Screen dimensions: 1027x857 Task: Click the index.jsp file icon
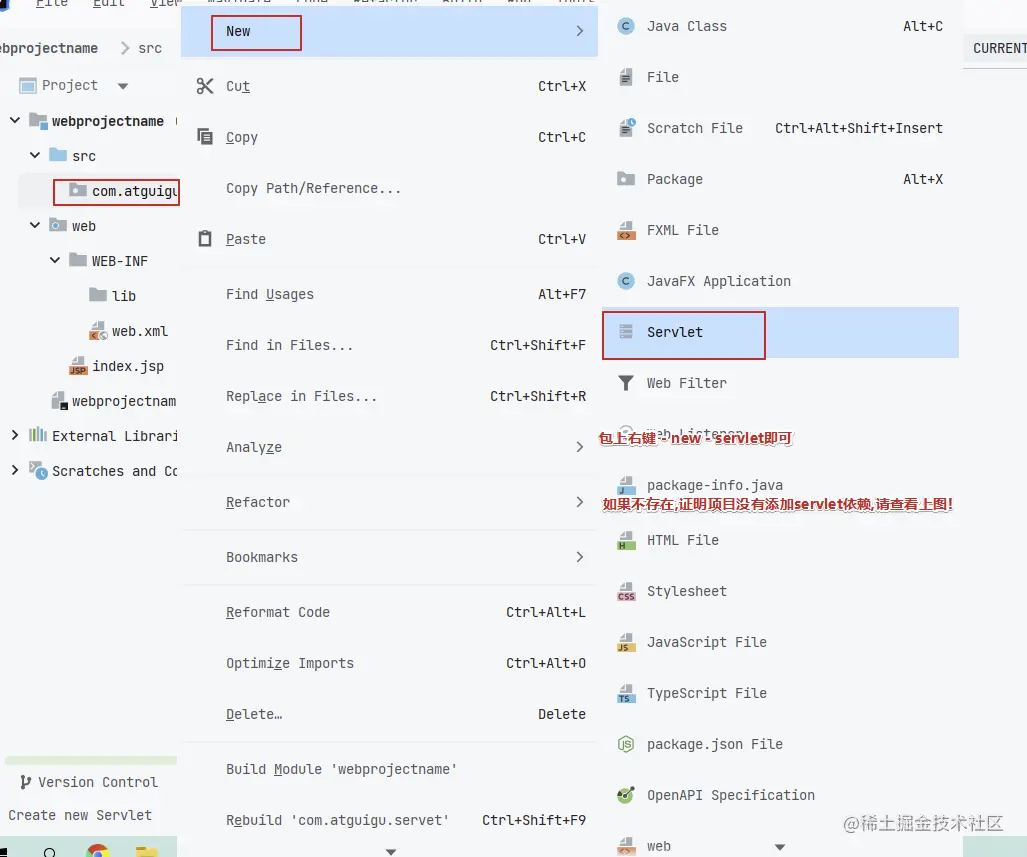pos(78,366)
